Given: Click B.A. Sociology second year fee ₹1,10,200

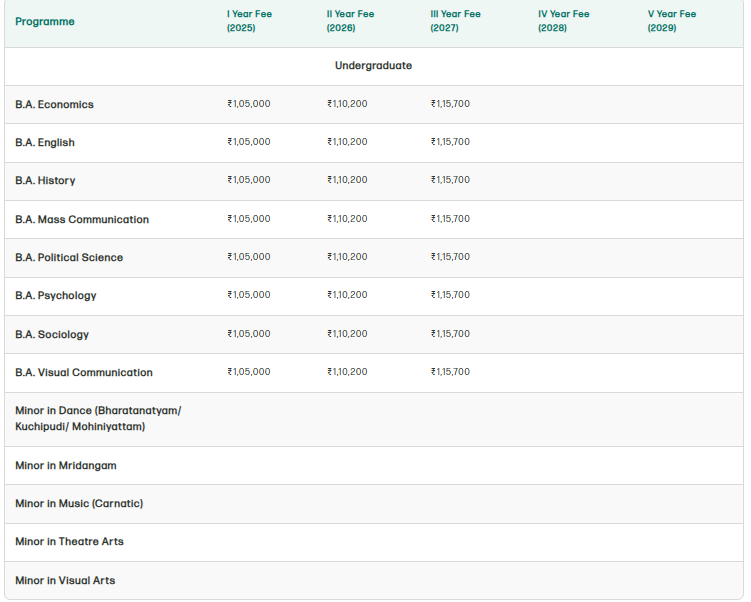Looking at the screenshot, I should 347,334.
